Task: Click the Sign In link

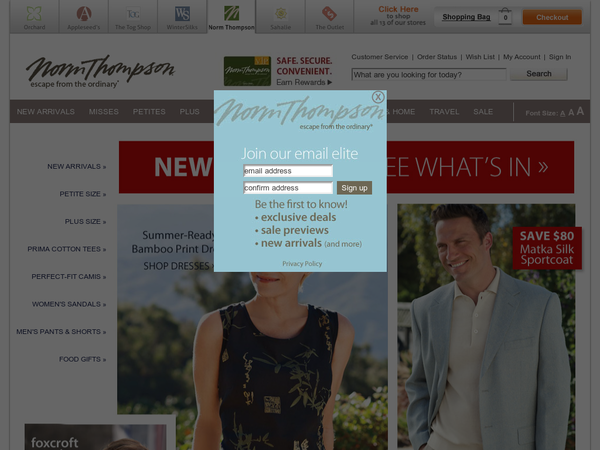Action: pyautogui.click(x=560, y=57)
